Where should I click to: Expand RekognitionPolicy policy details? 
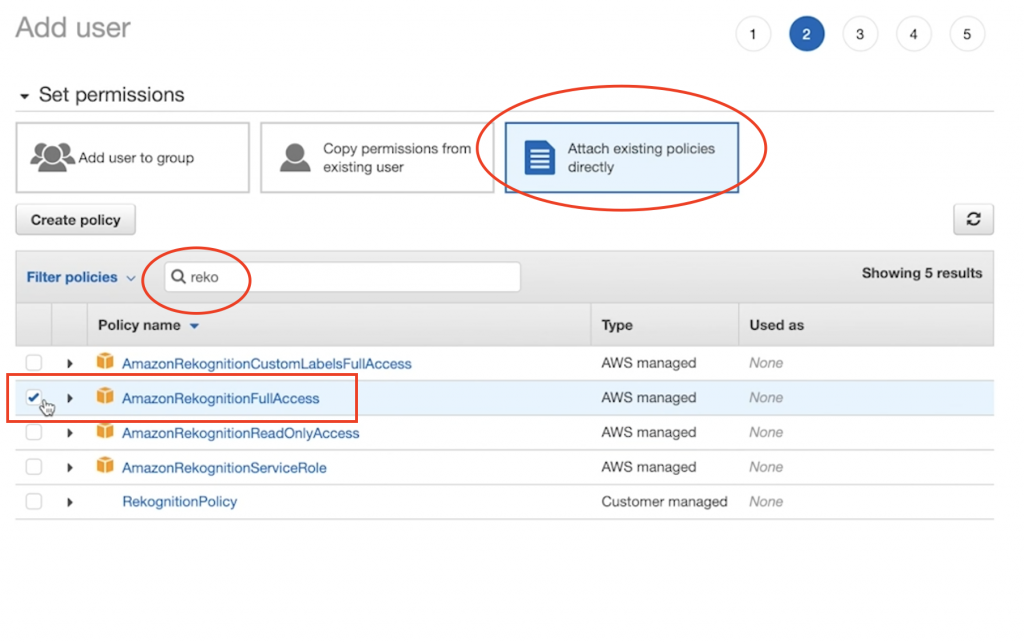(x=70, y=502)
